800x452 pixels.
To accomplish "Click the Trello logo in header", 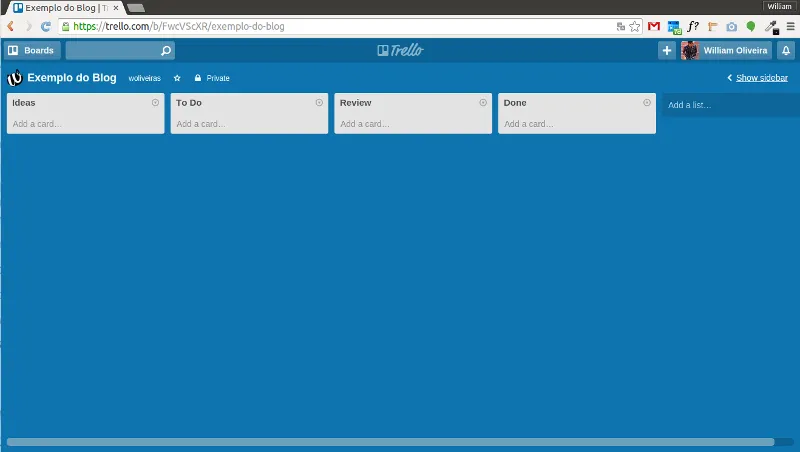I will pos(400,50).
